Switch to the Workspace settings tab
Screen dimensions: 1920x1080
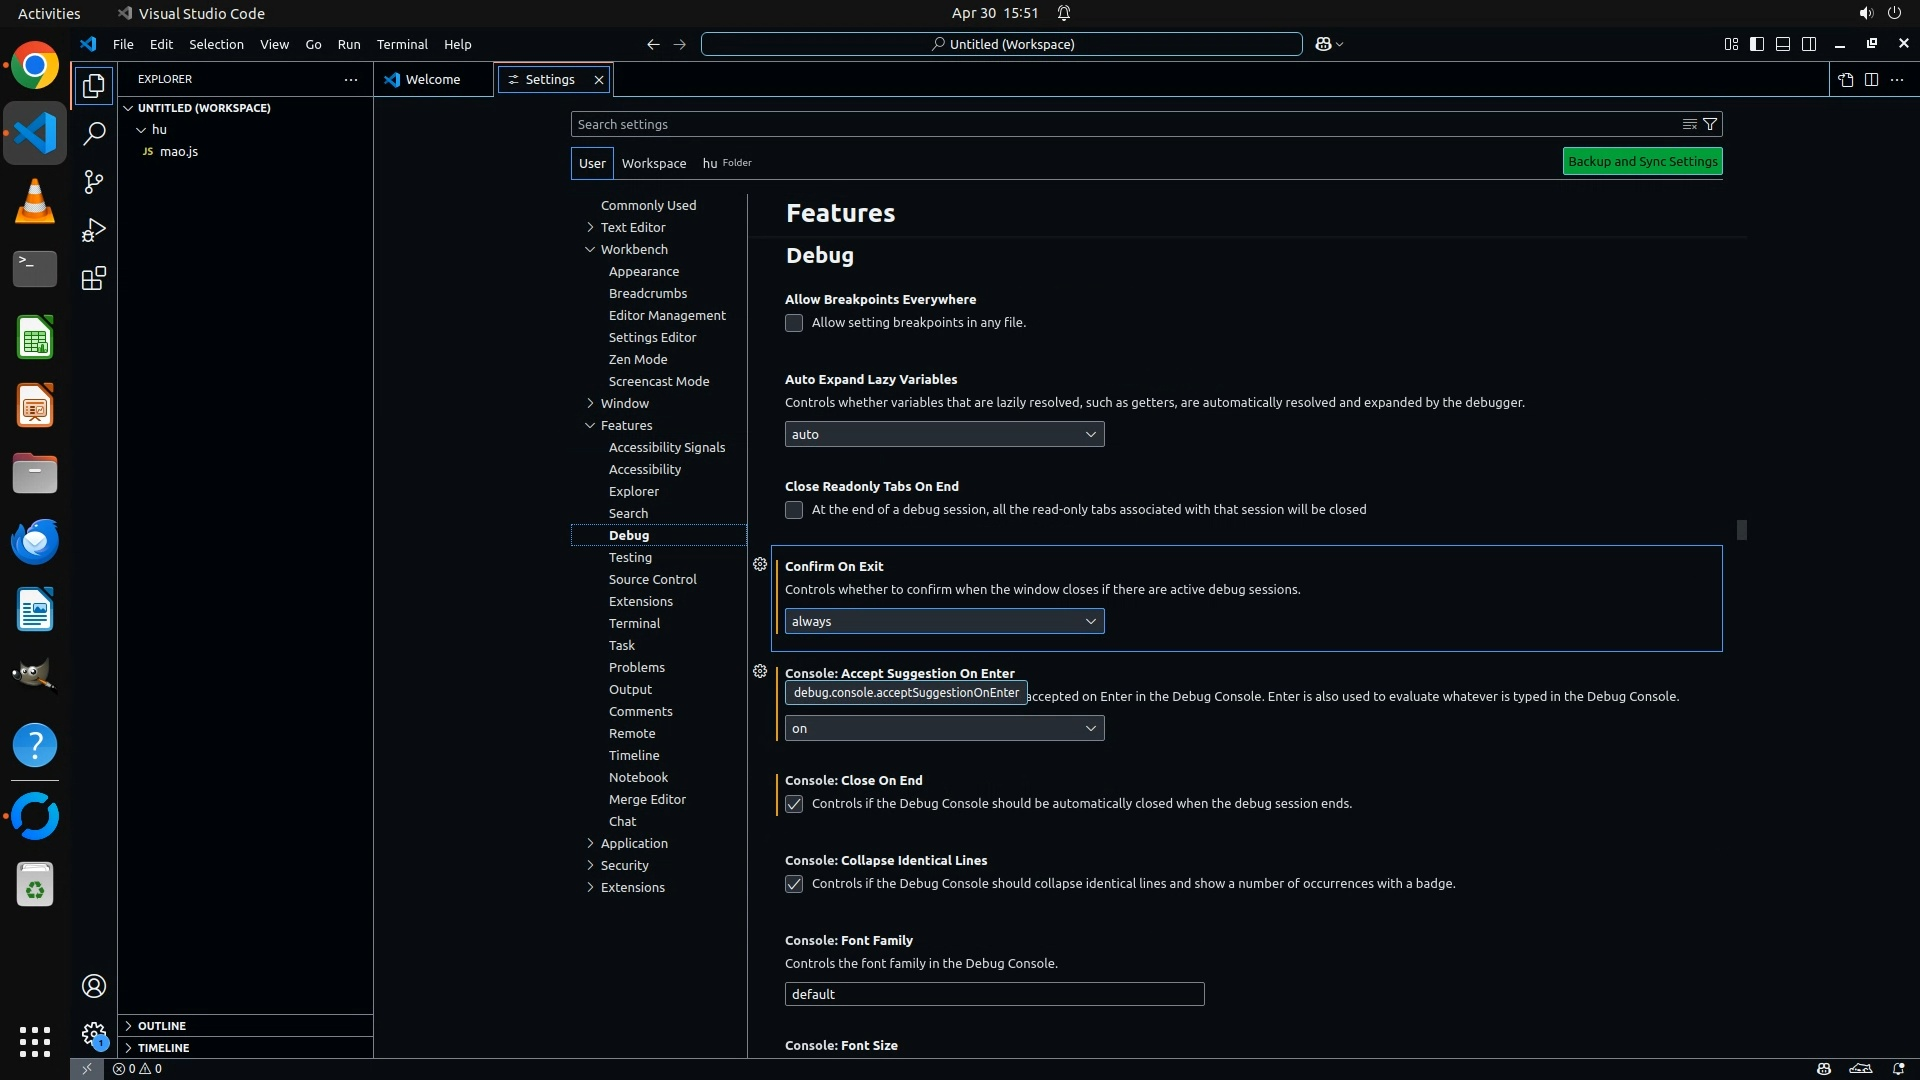653,163
